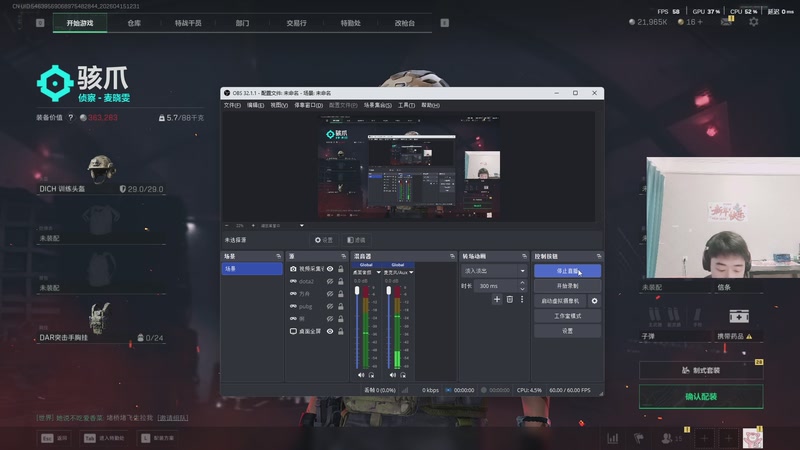Screen dimensions: 800x450
Task: Toggle visibility of the pubg source
Action: 330,306
